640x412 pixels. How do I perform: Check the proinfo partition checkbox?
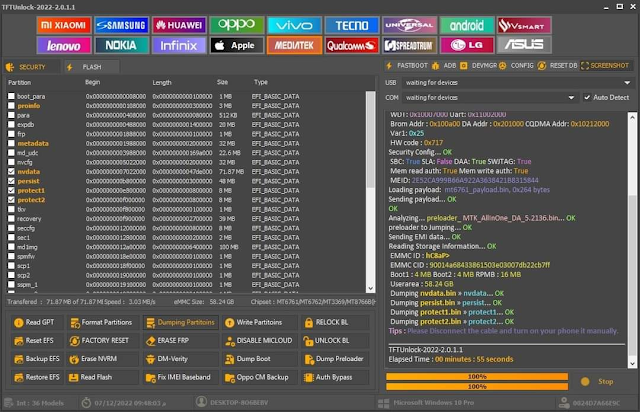[x=11, y=106]
